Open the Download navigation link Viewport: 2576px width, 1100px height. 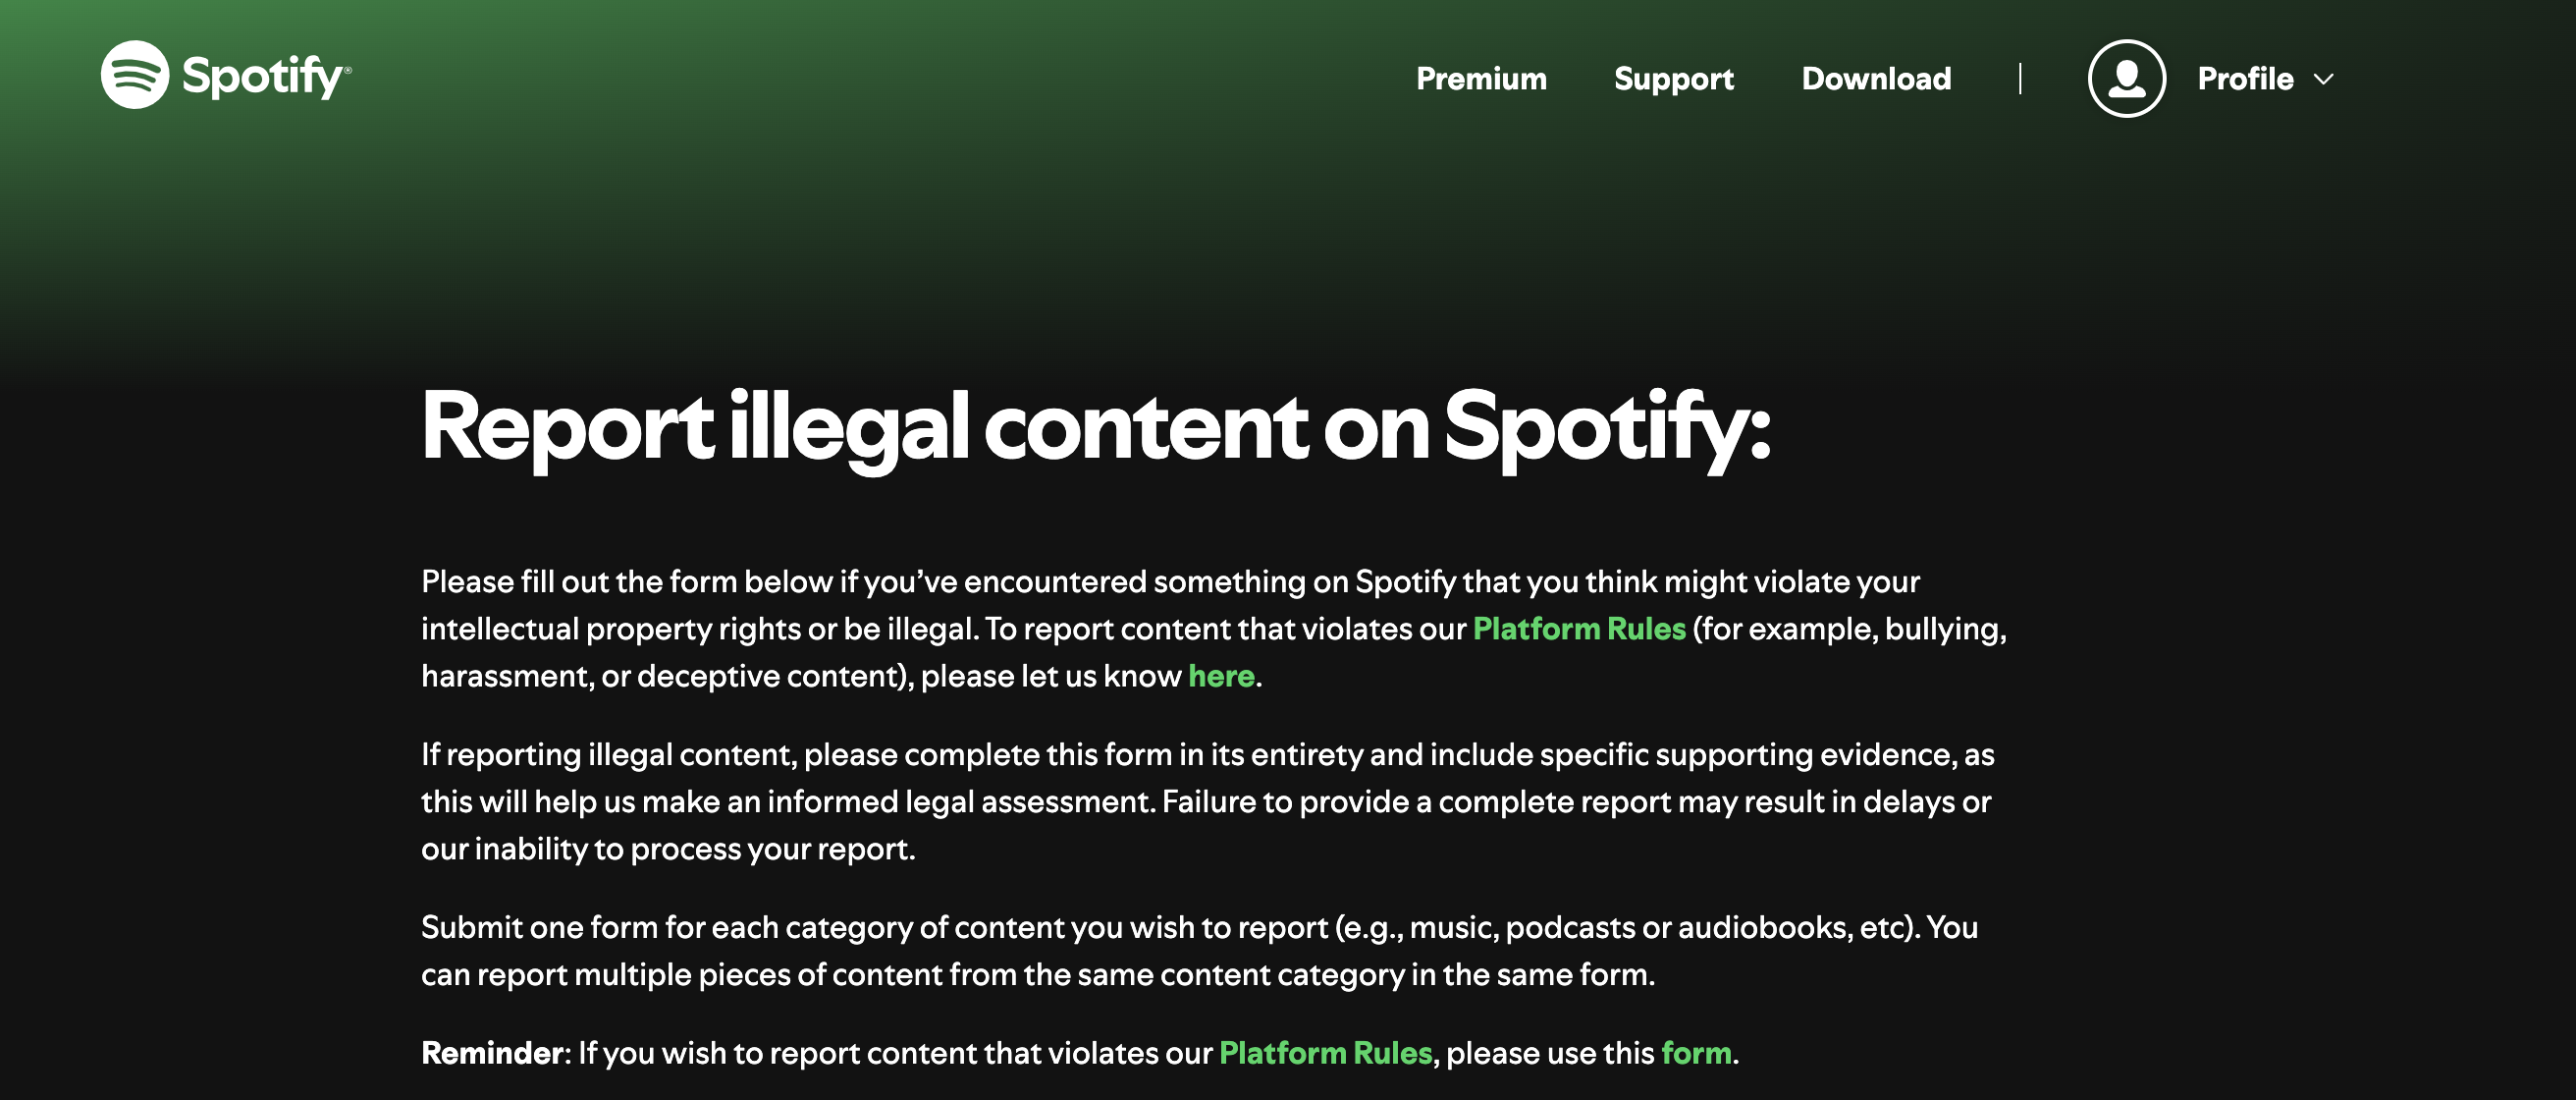click(1876, 78)
